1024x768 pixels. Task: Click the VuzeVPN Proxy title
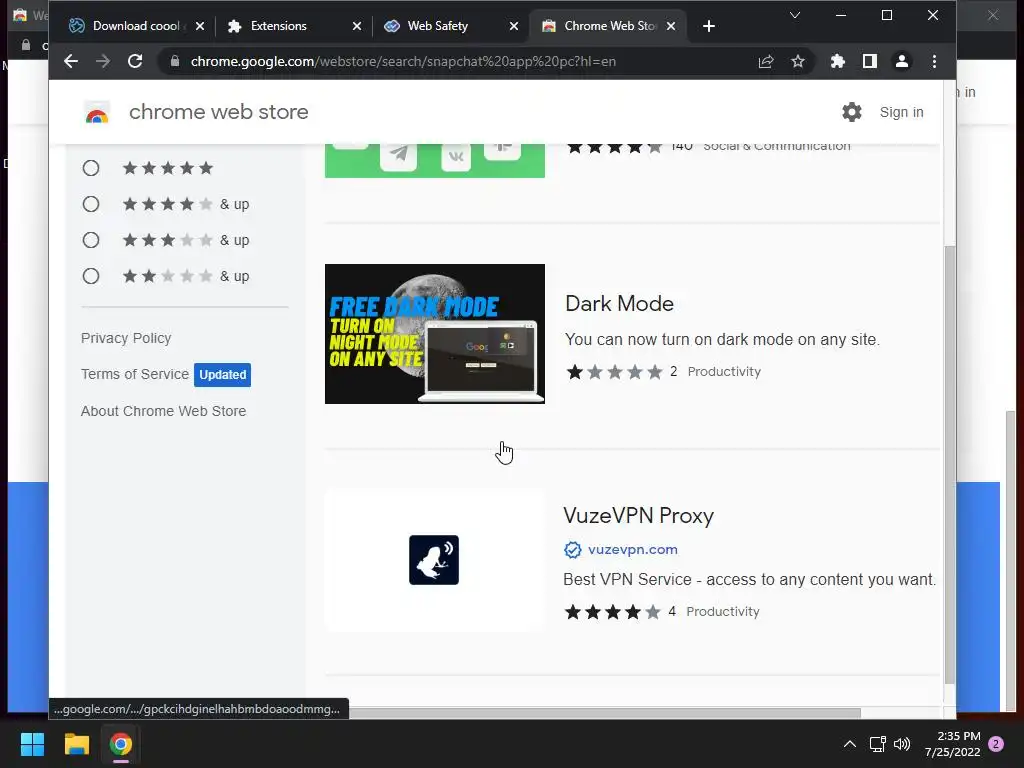pos(639,516)
